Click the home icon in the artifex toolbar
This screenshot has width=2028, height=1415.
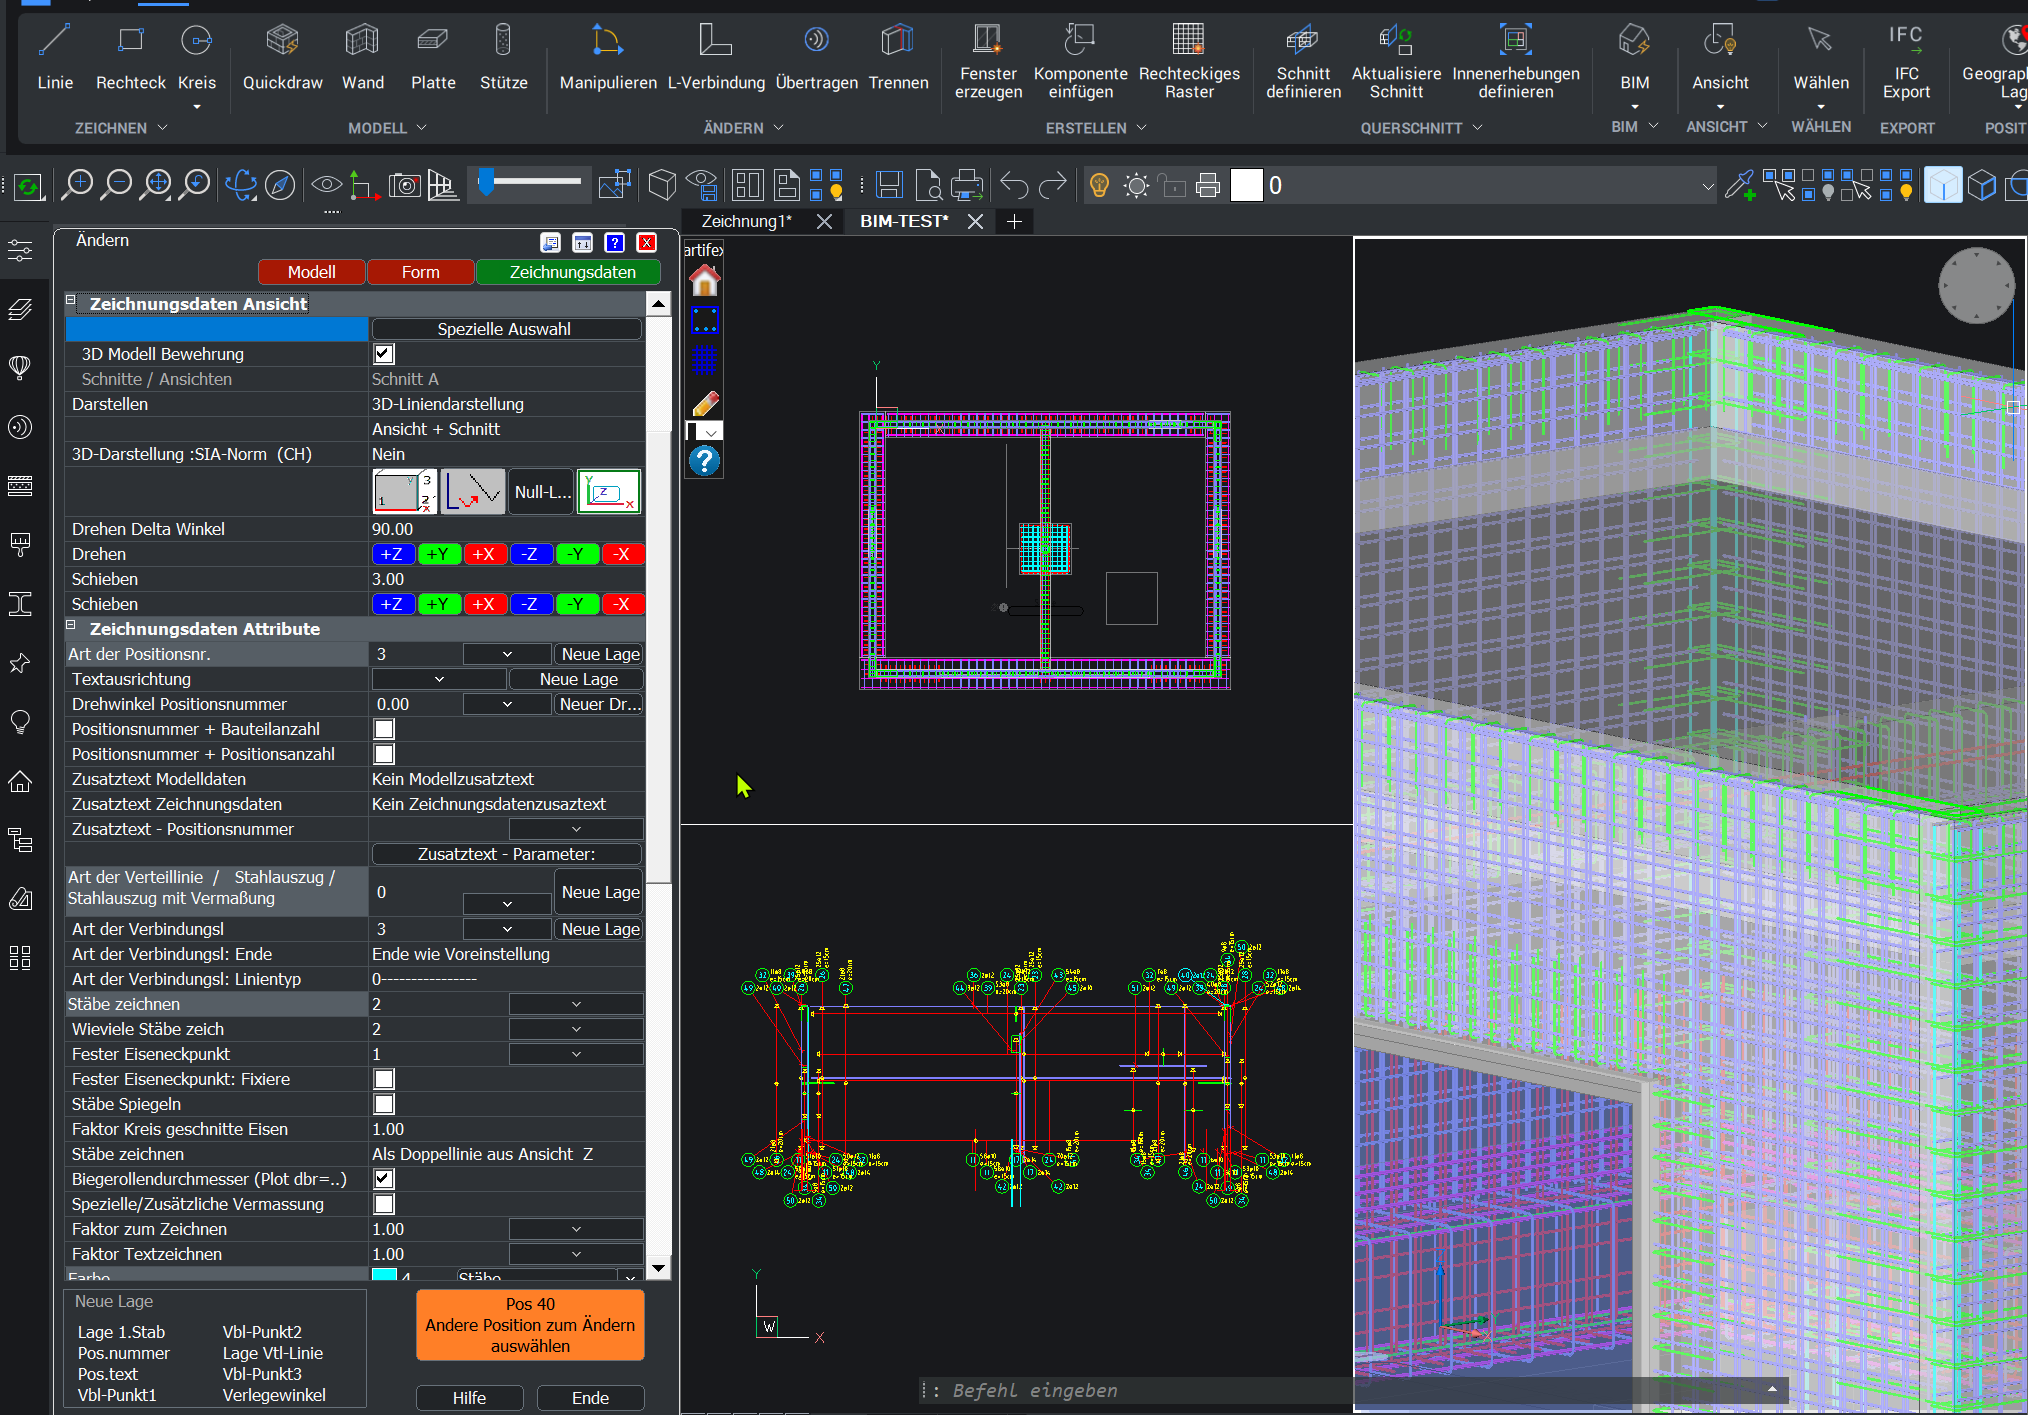[704, 282]
